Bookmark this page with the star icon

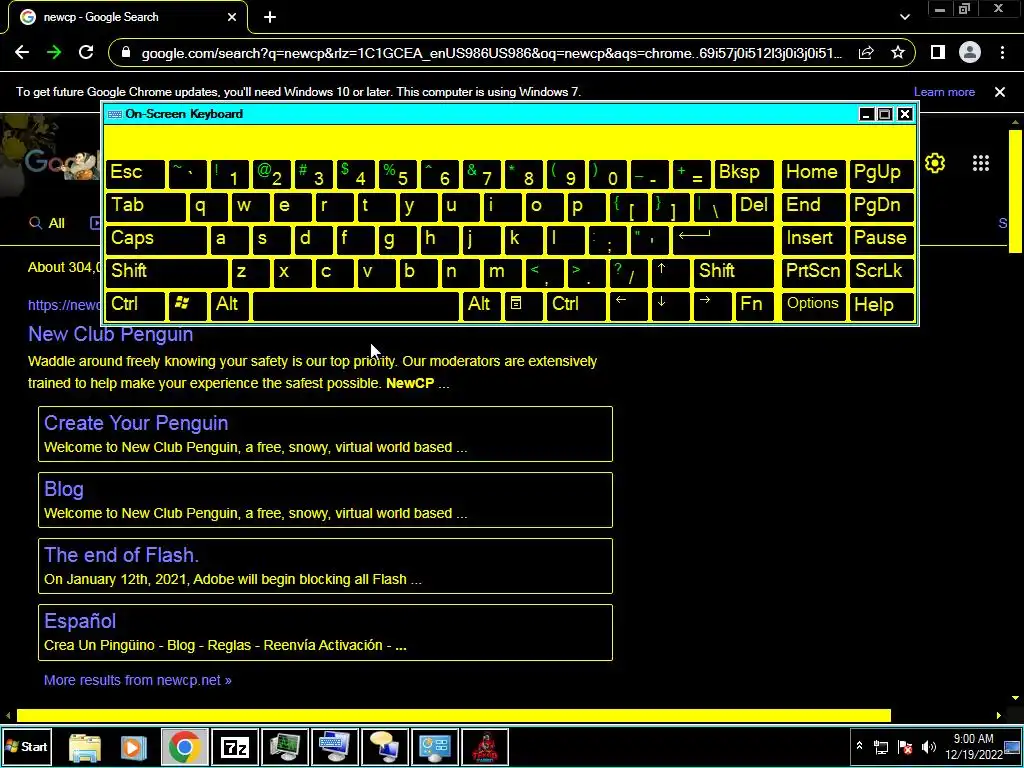[898, 53]
